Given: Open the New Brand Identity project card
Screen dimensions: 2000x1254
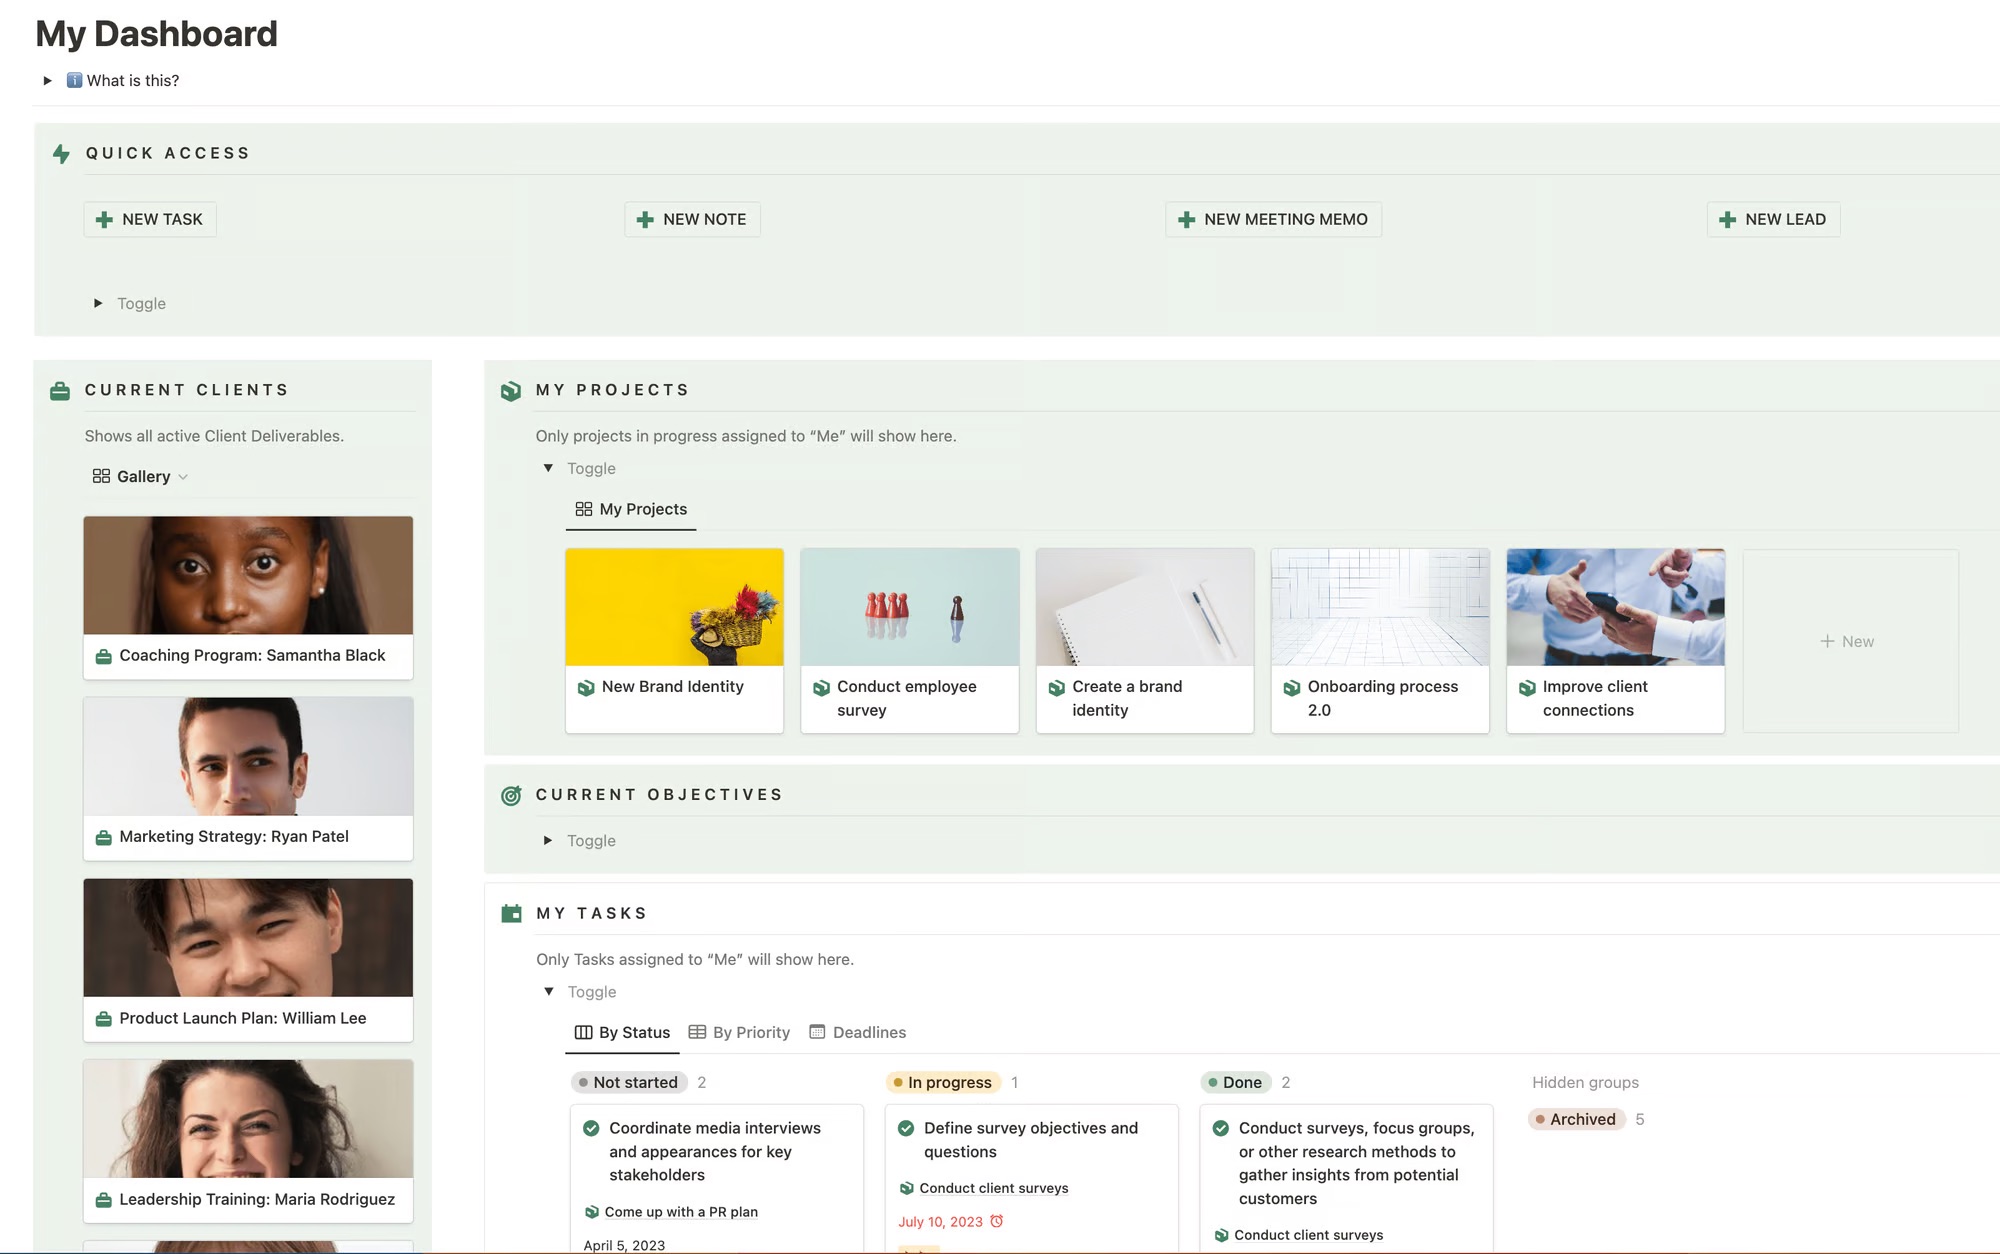Looking at the screenshot, I should pyautogui.click(x=674, y=640).
